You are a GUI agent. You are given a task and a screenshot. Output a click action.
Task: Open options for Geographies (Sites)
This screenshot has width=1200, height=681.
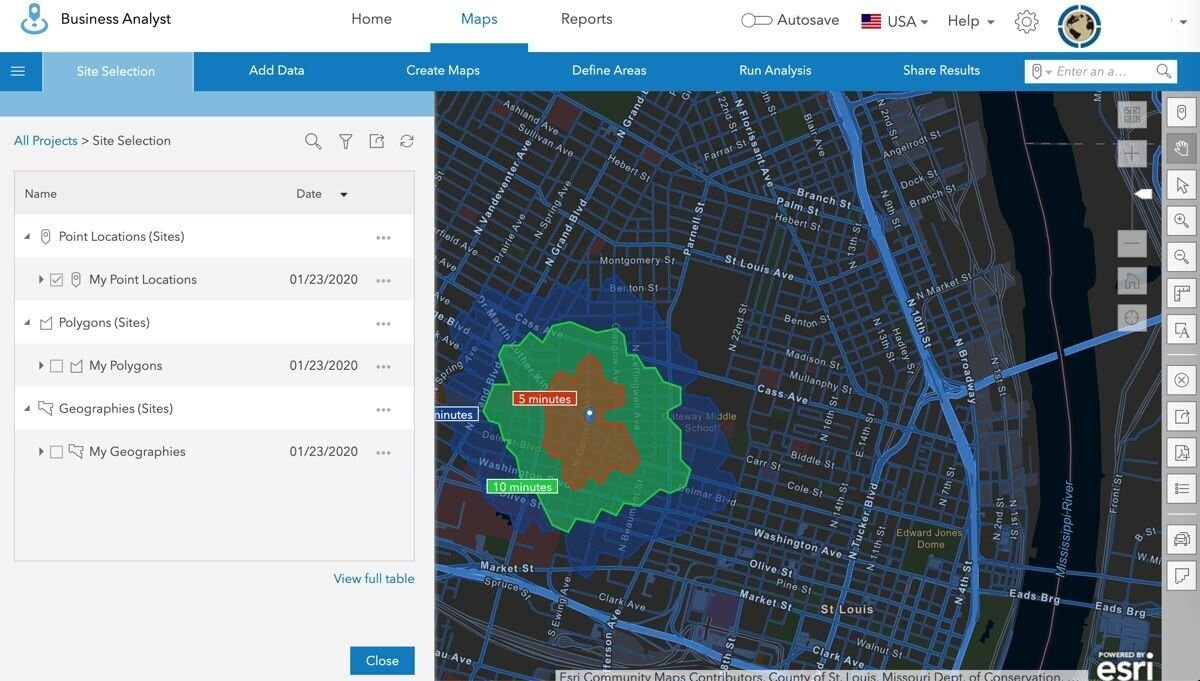point(383,410)
